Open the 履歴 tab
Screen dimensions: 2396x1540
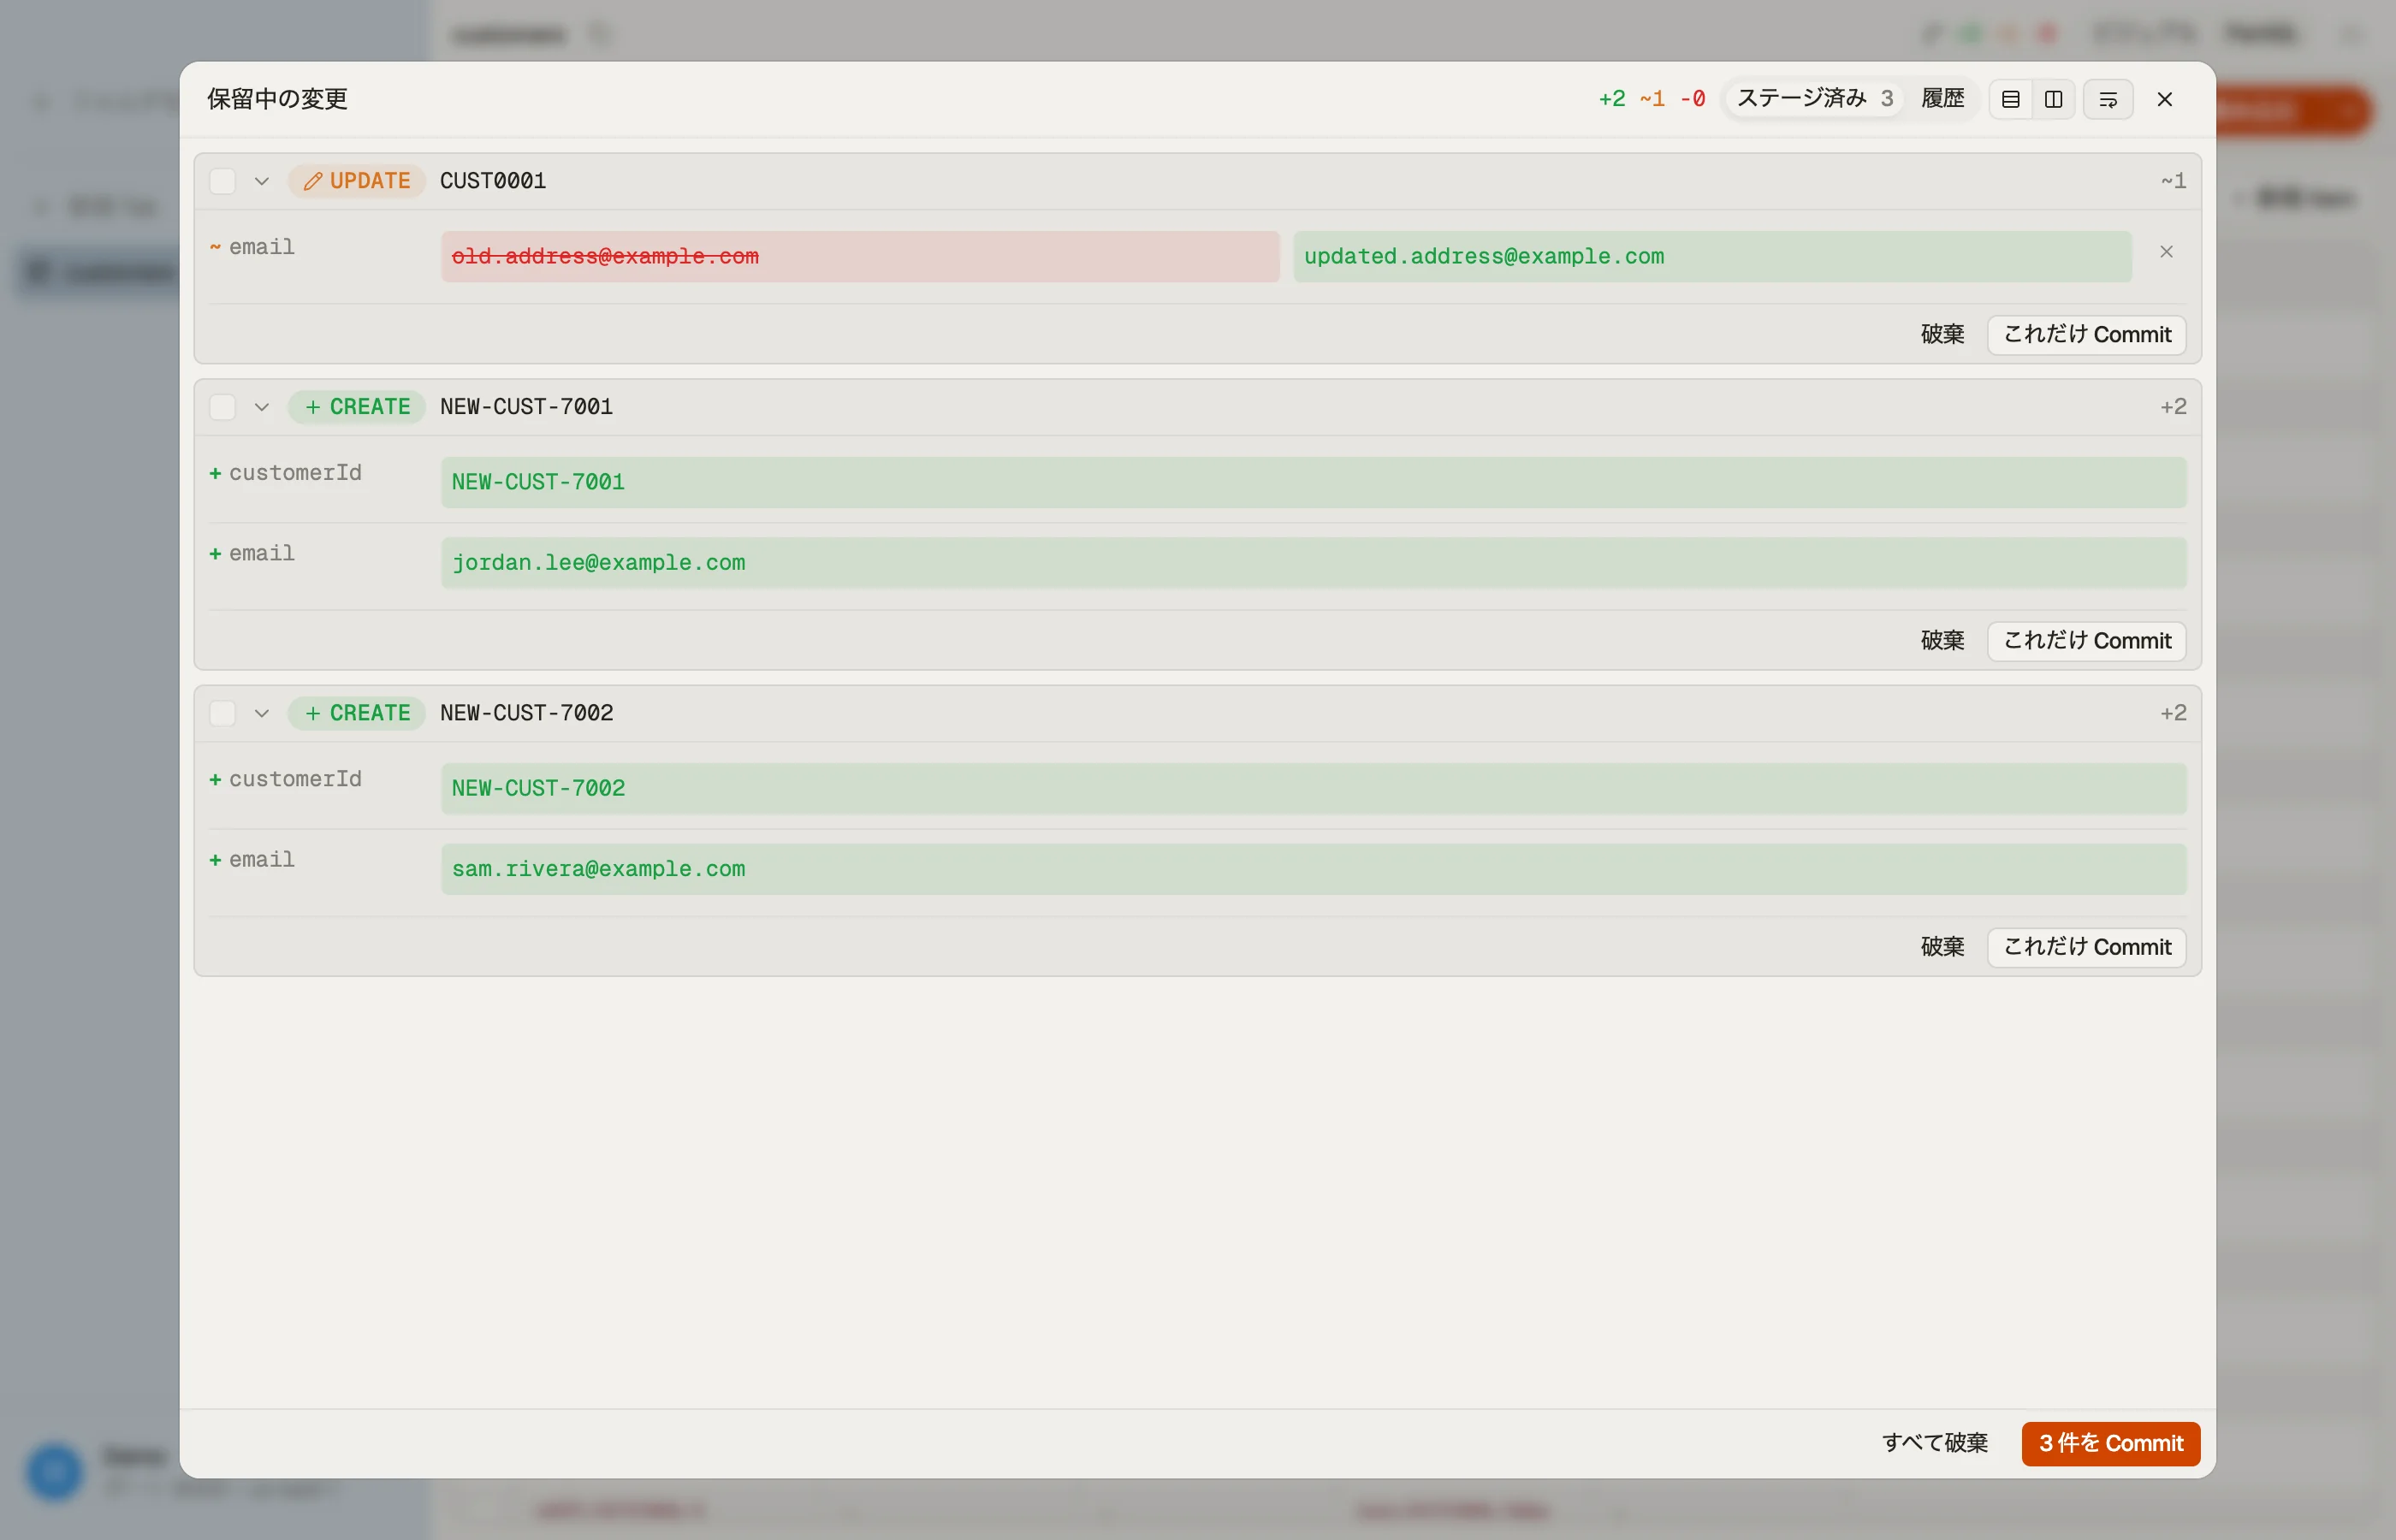point(1942,98)
